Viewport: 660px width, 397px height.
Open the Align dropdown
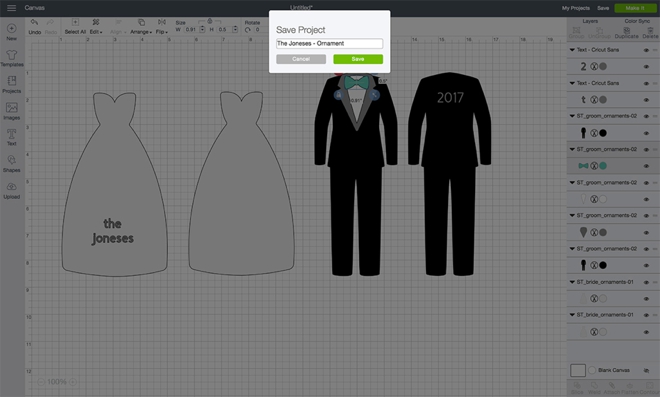[x=118, y=27]
